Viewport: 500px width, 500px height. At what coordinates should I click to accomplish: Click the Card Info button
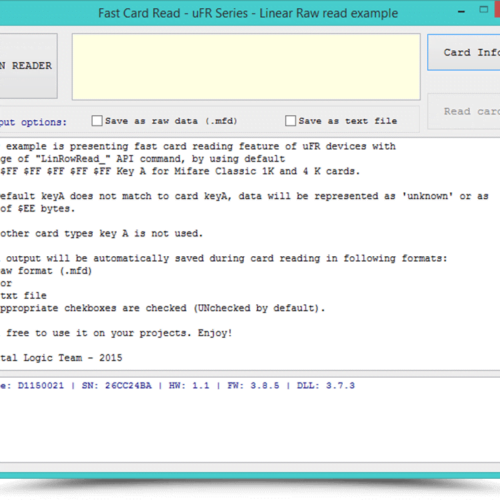(464, 52)
